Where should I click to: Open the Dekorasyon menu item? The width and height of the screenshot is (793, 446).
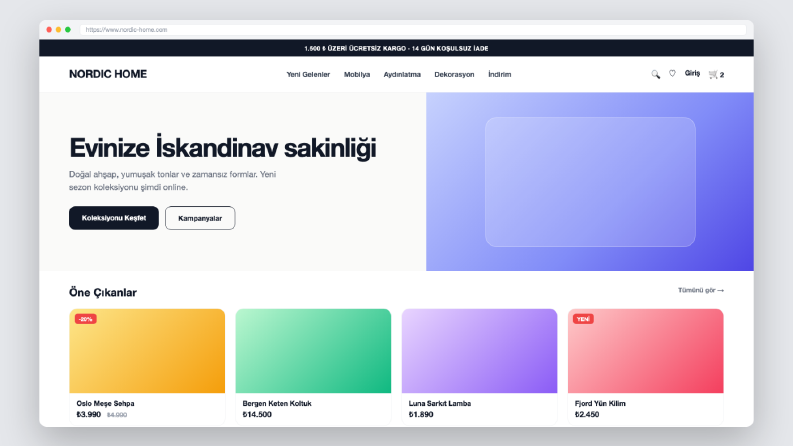point(454,74)
